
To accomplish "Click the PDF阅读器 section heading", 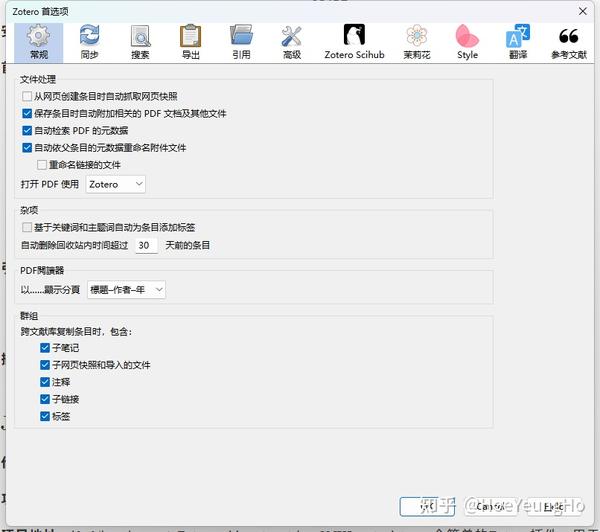I will [42, 271].
